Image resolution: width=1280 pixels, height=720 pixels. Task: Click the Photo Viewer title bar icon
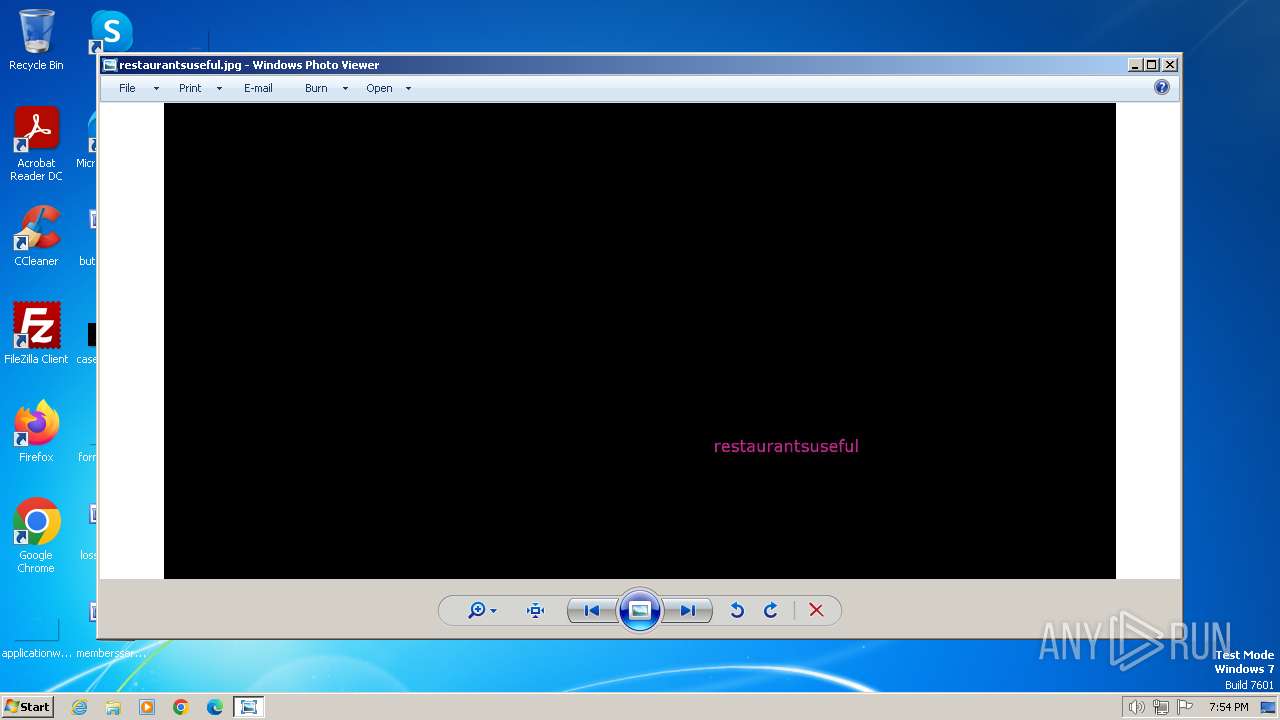point(110,65)
